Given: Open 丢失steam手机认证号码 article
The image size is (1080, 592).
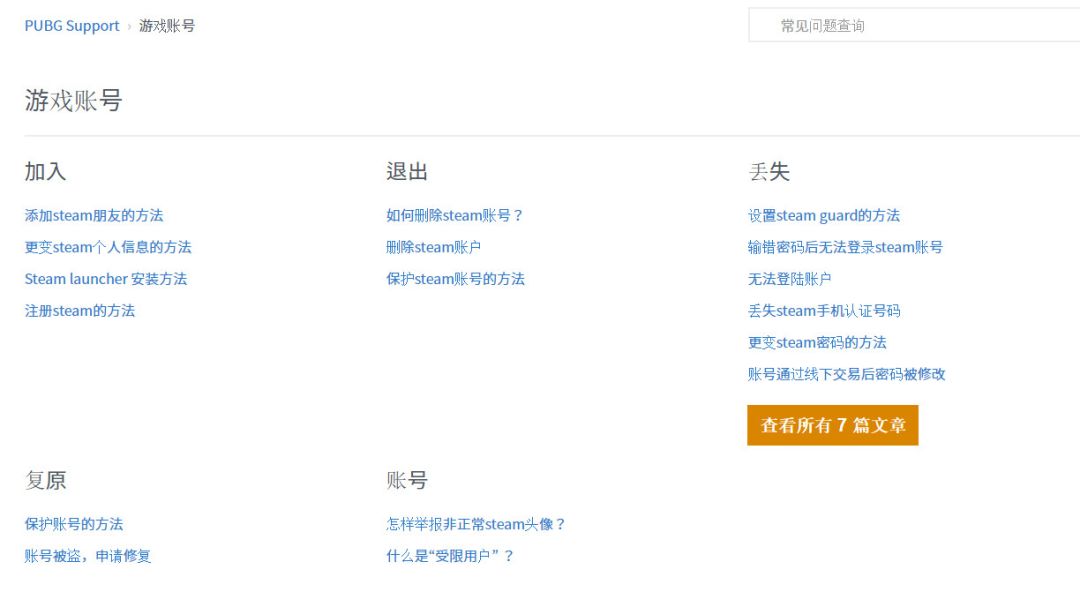Looking at the screenshot, I should [x=824, y=311].
